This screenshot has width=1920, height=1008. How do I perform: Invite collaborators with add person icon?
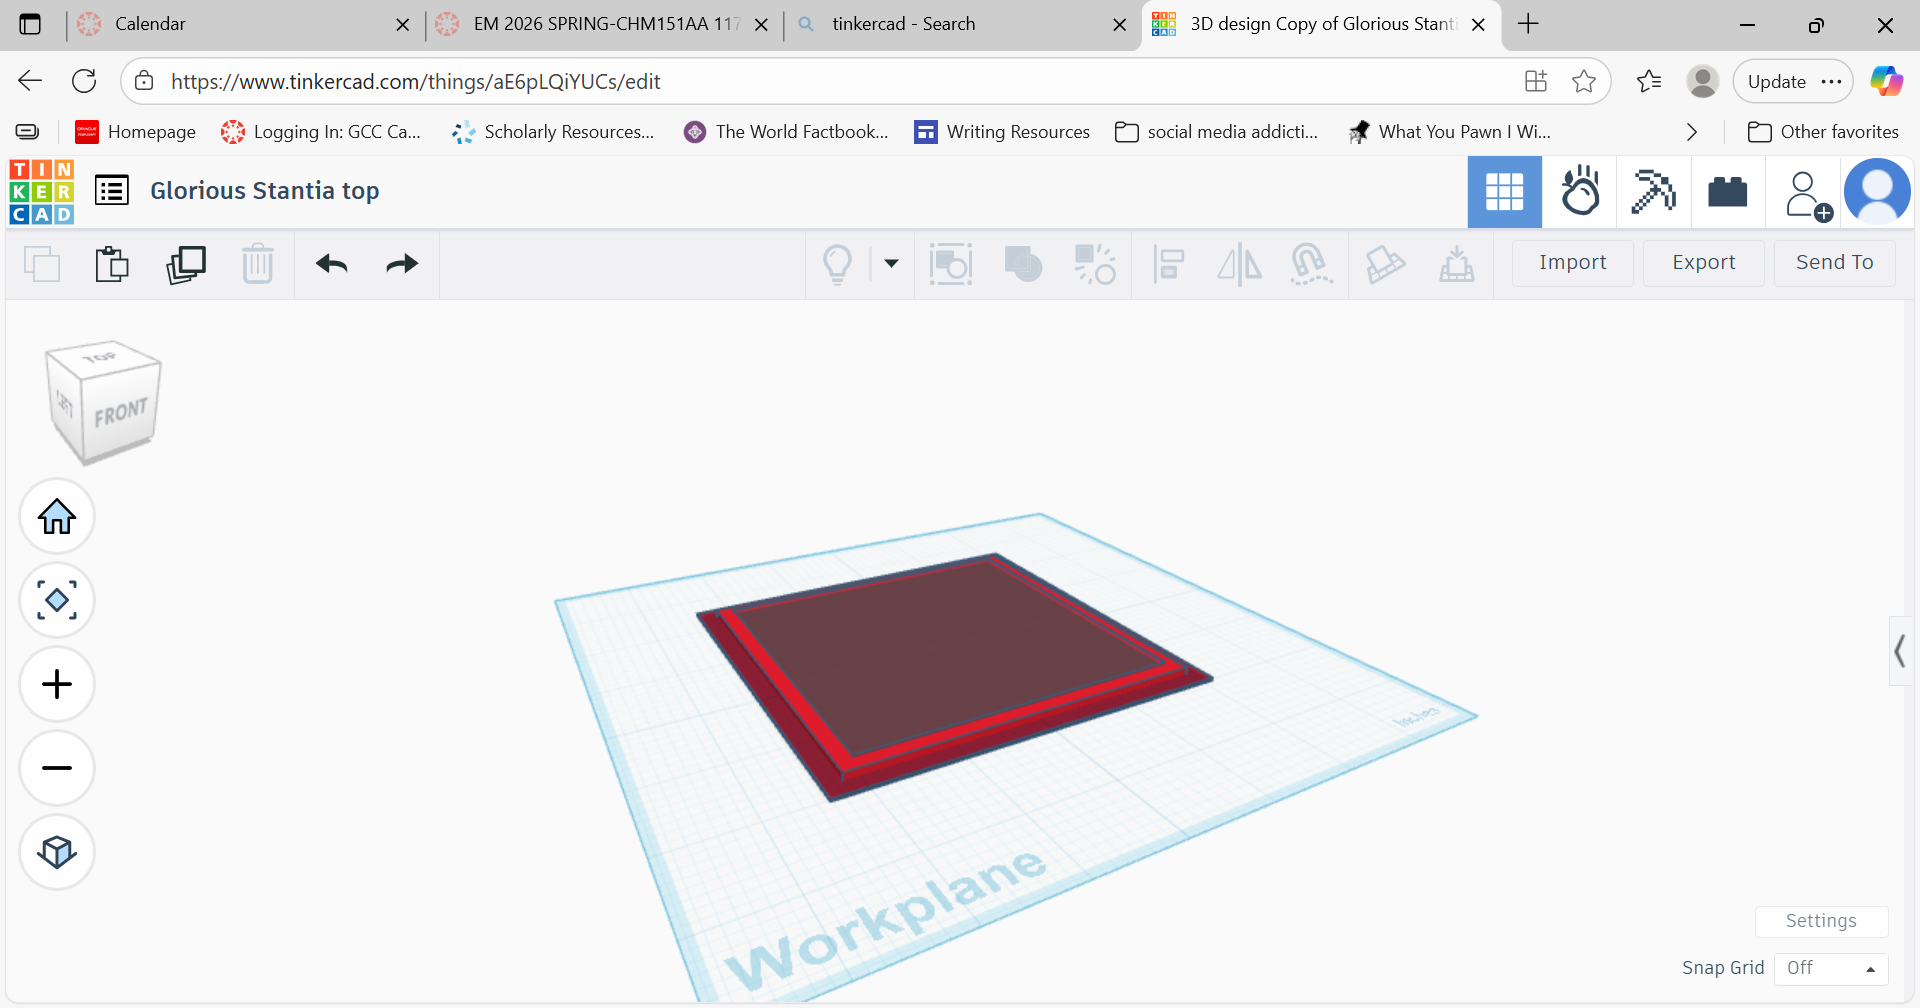[x=1808, y=195]
